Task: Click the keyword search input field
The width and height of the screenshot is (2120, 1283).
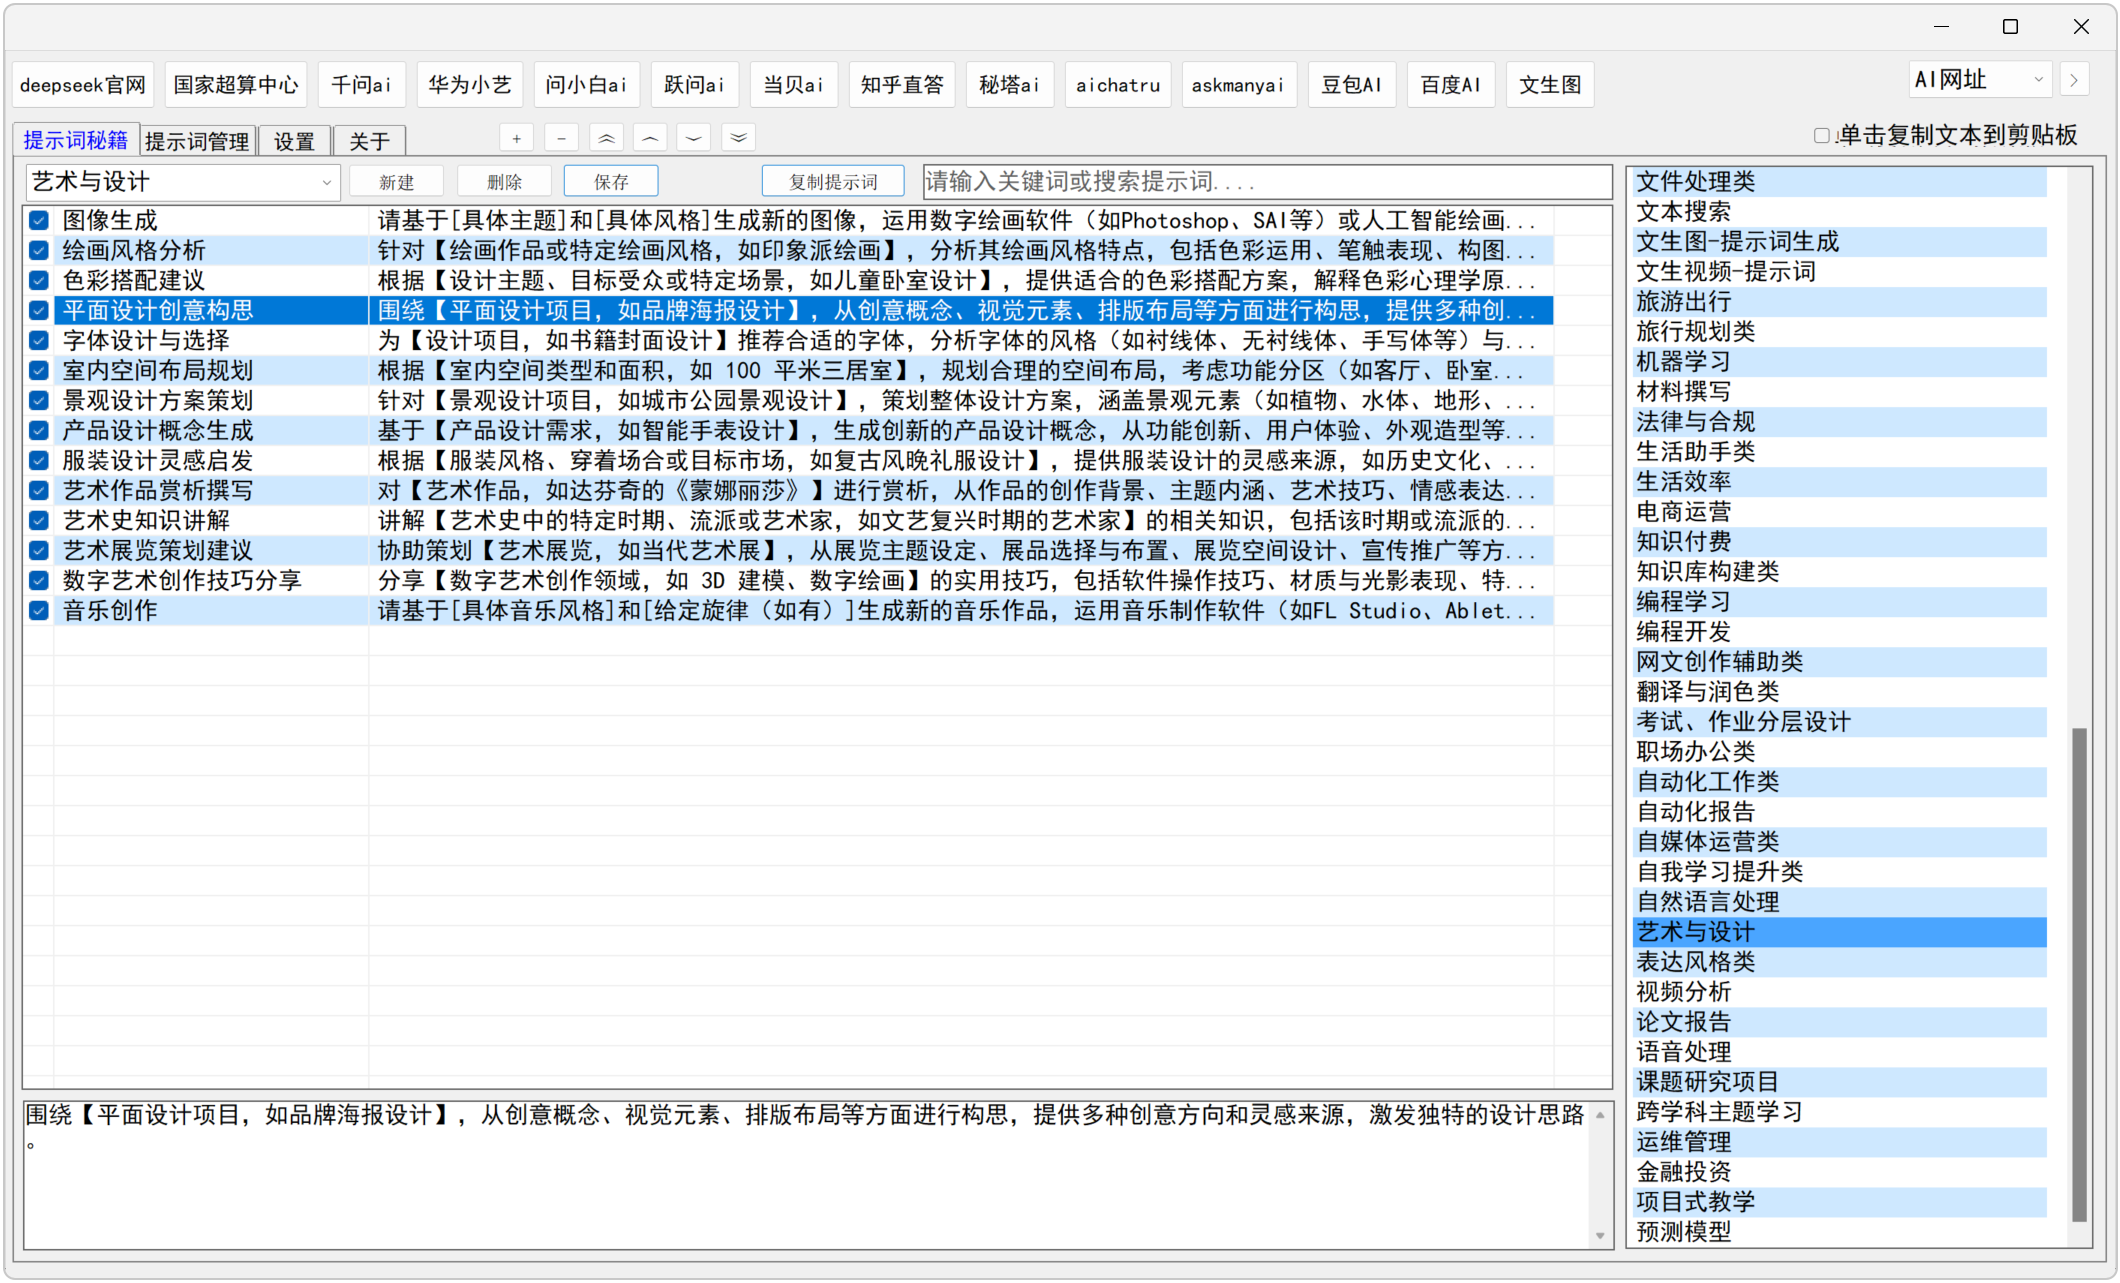Action: pos(1267,182)
